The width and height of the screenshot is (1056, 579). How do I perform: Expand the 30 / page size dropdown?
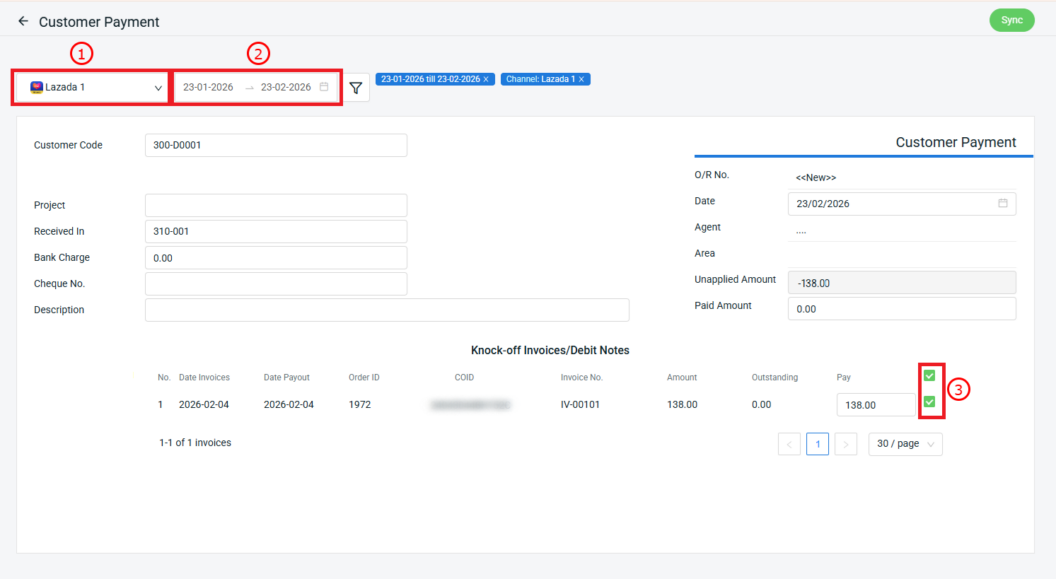pos(905,444)
